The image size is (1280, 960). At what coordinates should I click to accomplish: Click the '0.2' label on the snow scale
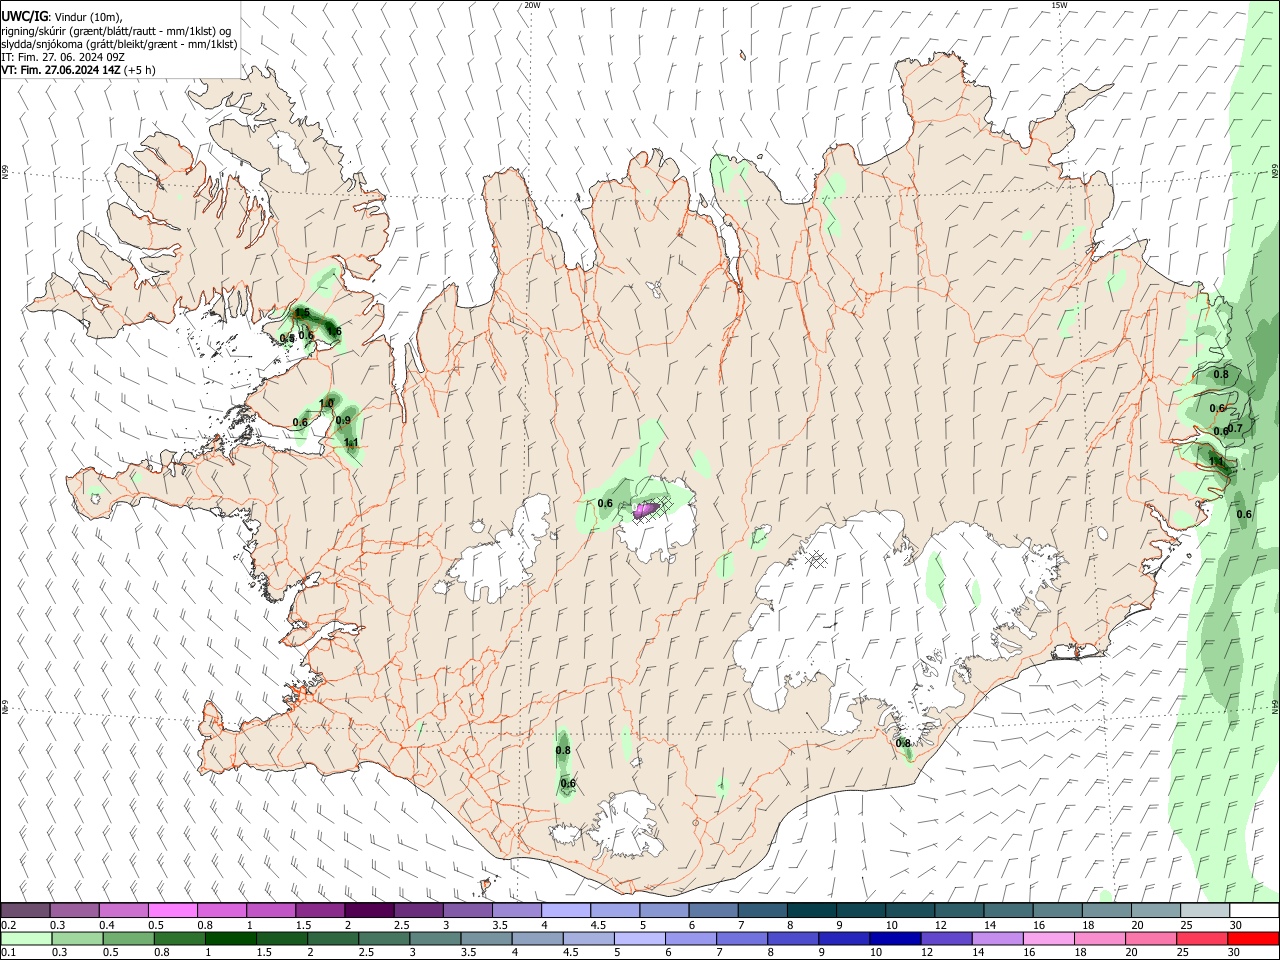[9, 925]
